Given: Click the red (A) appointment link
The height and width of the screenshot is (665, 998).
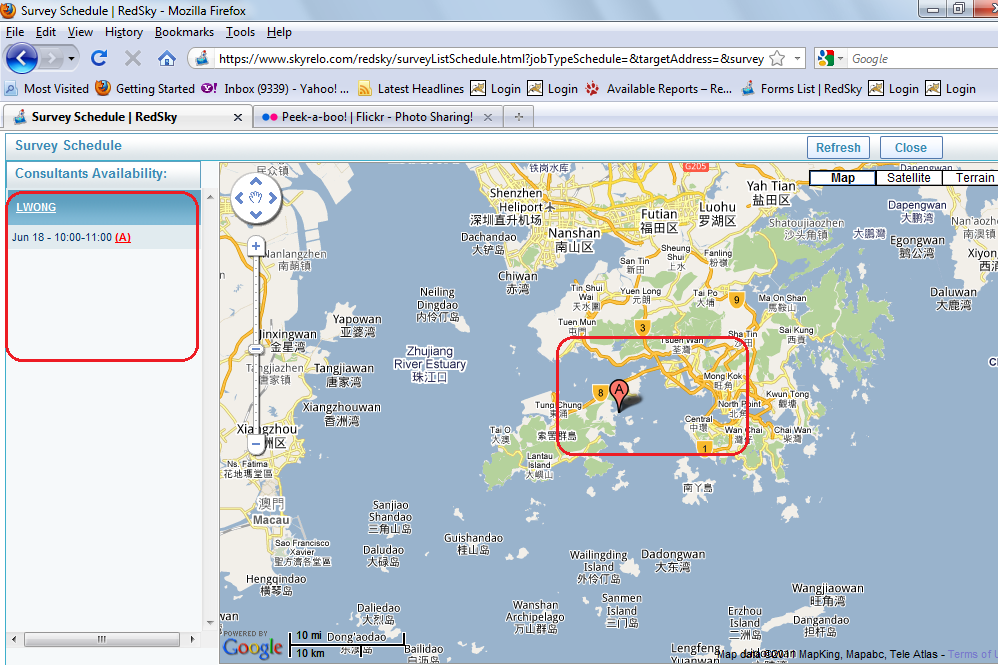Looking at the screenshot, I should [123, 237].
